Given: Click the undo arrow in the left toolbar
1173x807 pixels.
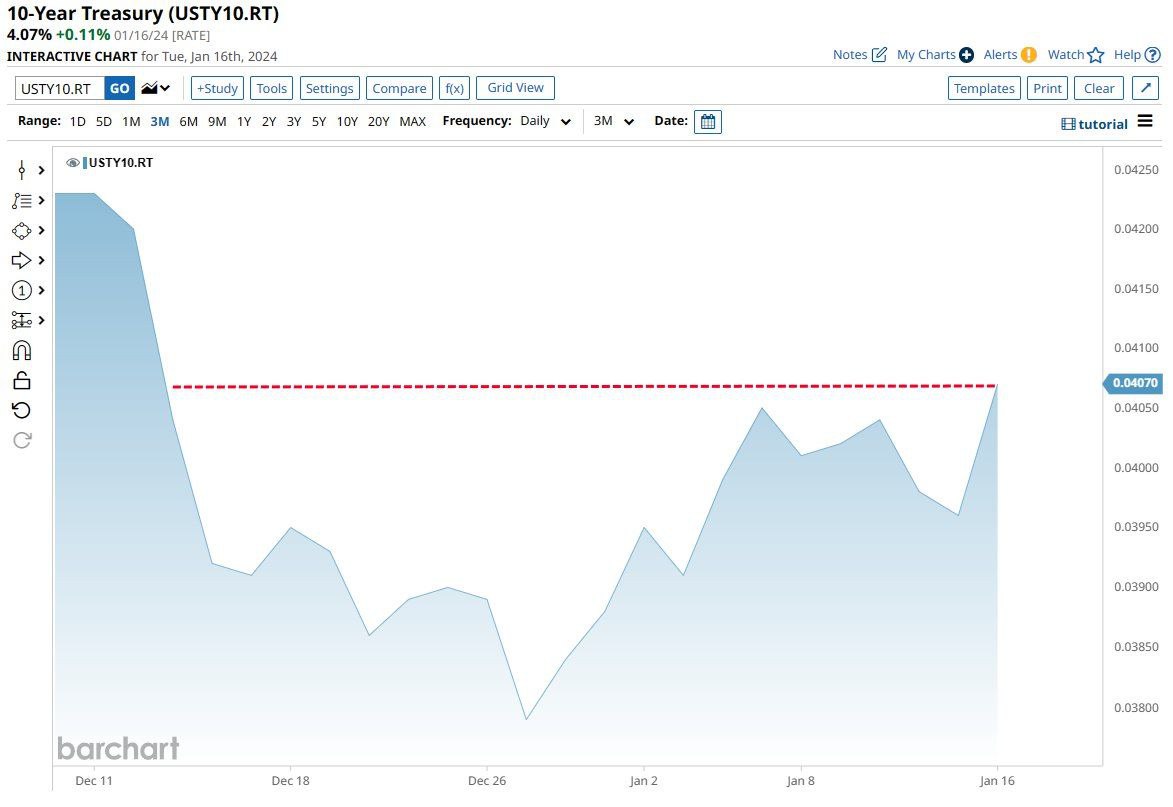Looking at the screenshot, I should point(22,410).
